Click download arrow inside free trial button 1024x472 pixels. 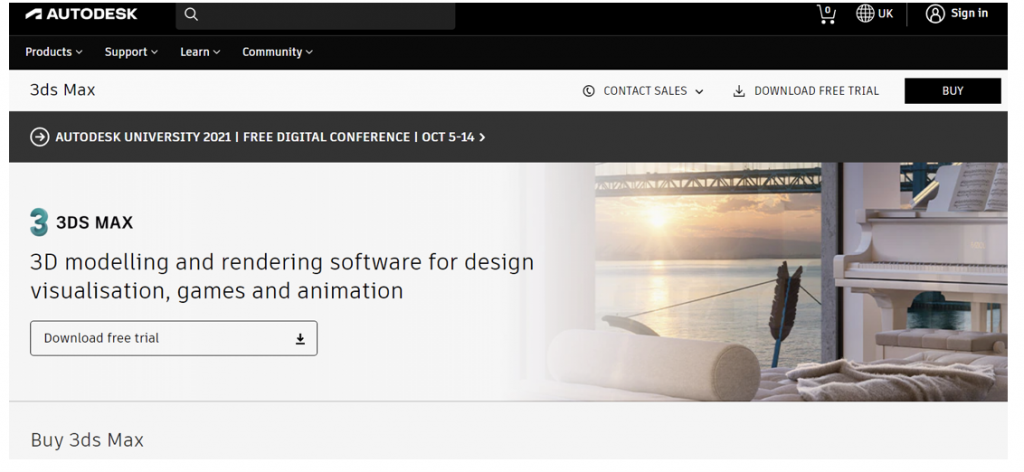click(x=299, y=339)
